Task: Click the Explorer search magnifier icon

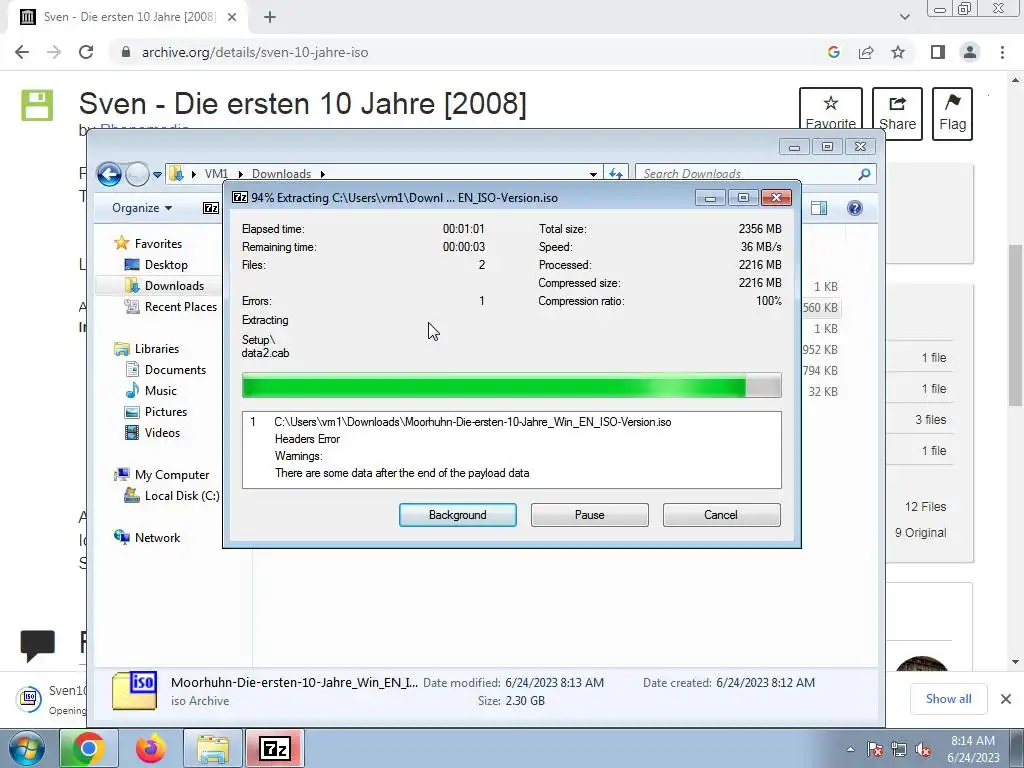Action: pyautogui.click(x=864, y=174)
